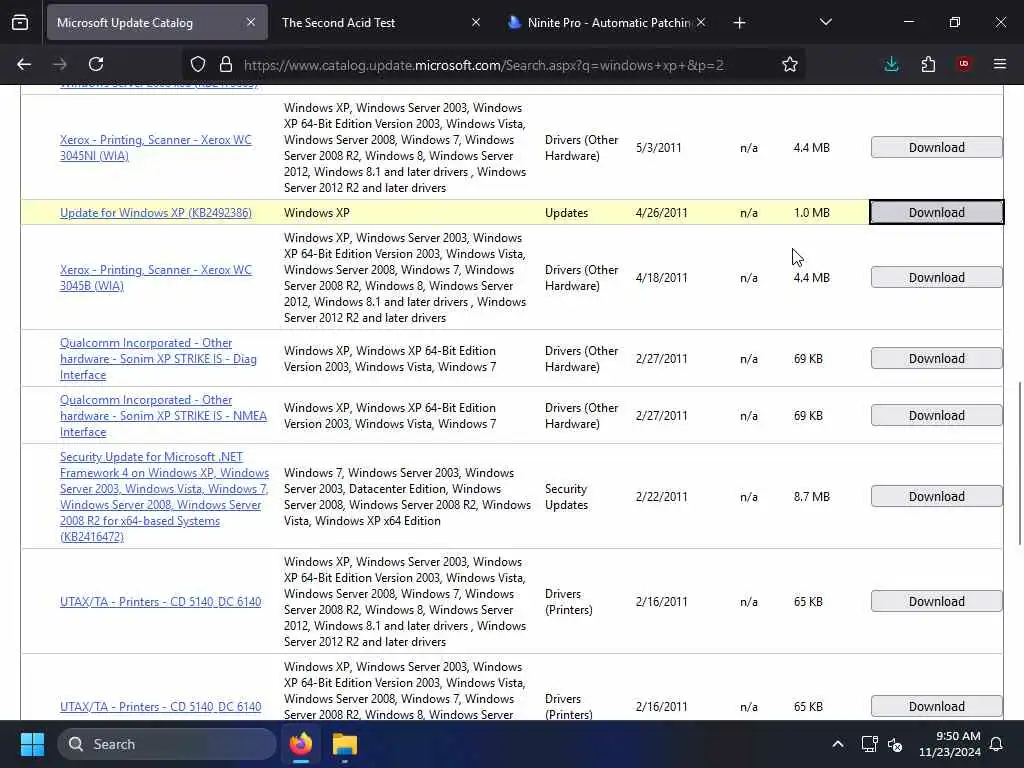List all tabs dropdown arrow
The width and height of the screenshot is (1024, 768).
click(x=825, y=22)
